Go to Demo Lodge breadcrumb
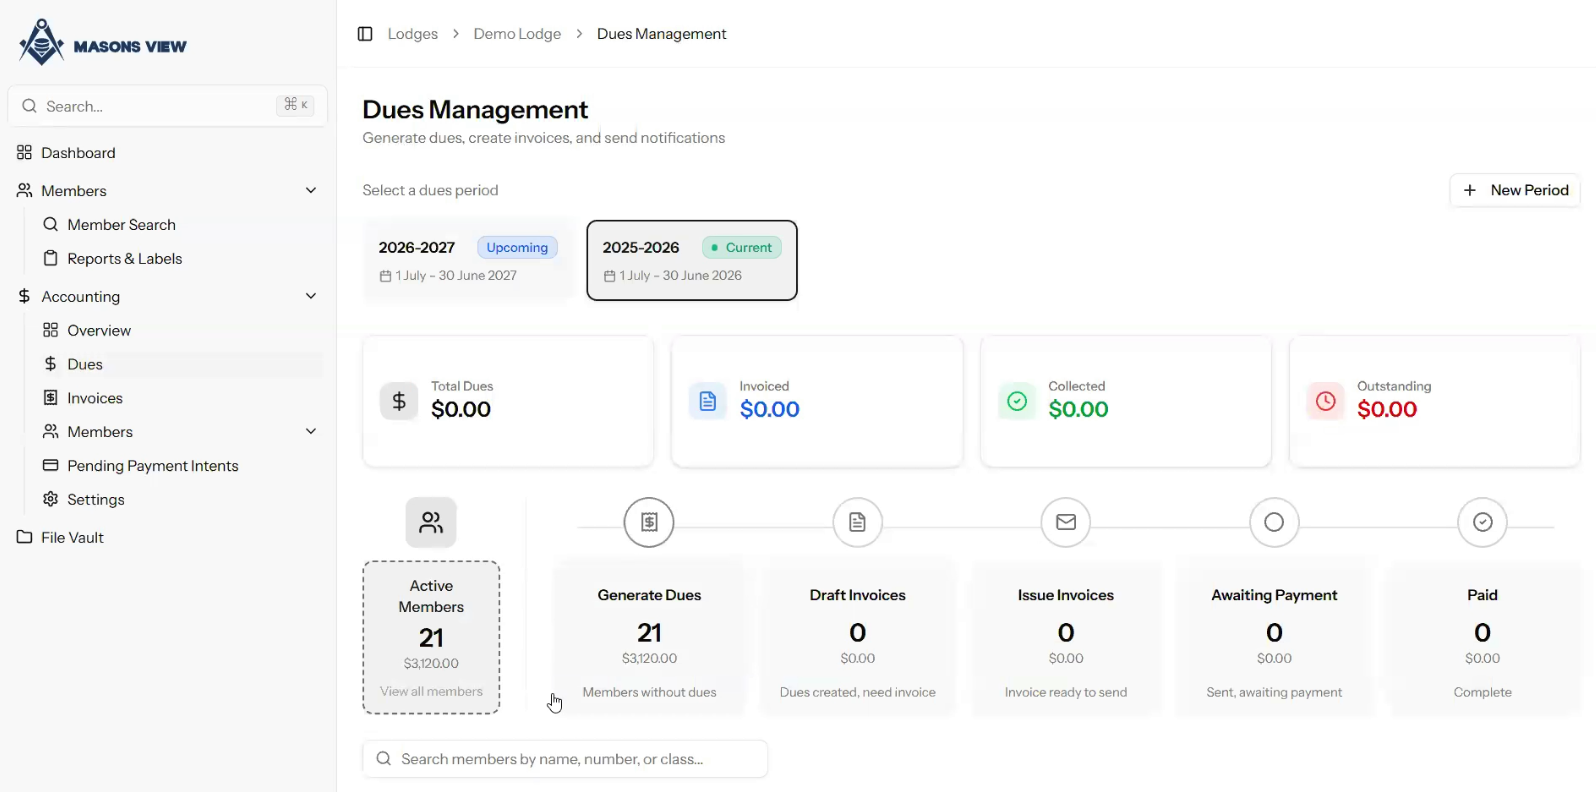This screenshot has width=1596, height=792. 517,34
